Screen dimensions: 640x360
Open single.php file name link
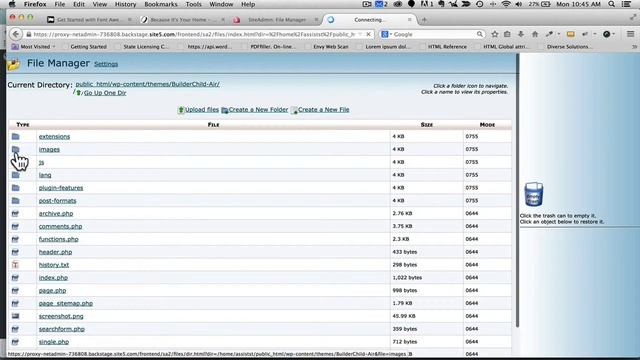[54, 342]
